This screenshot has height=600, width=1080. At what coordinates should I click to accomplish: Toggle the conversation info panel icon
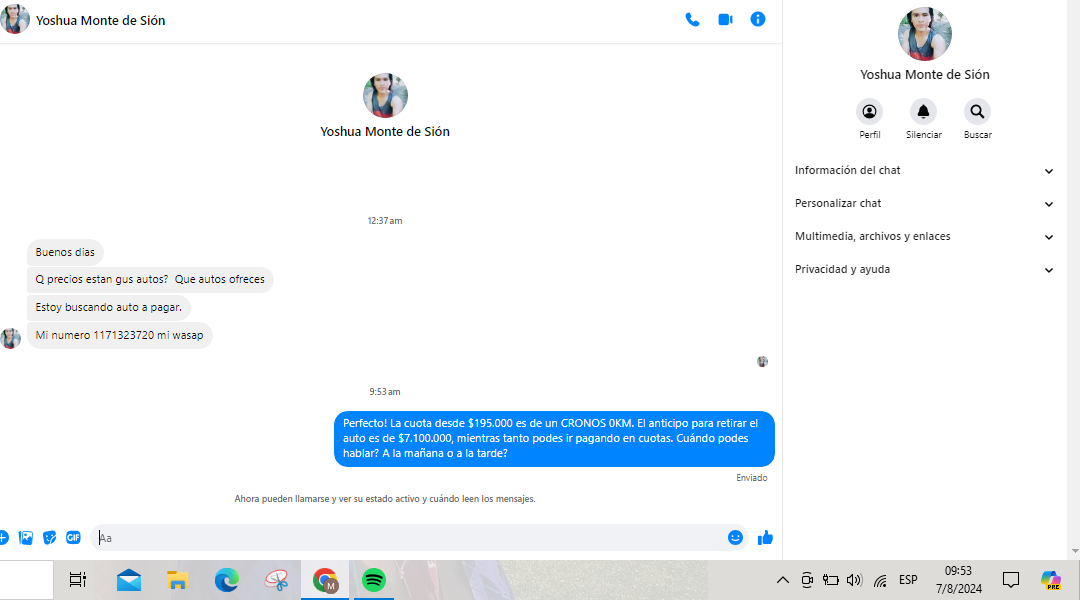click(758, 19)
